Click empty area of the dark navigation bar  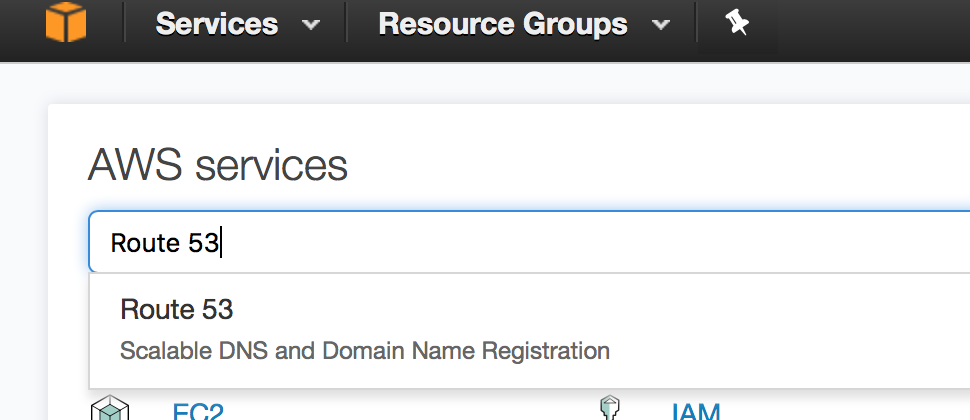click(x=870, y=25)
